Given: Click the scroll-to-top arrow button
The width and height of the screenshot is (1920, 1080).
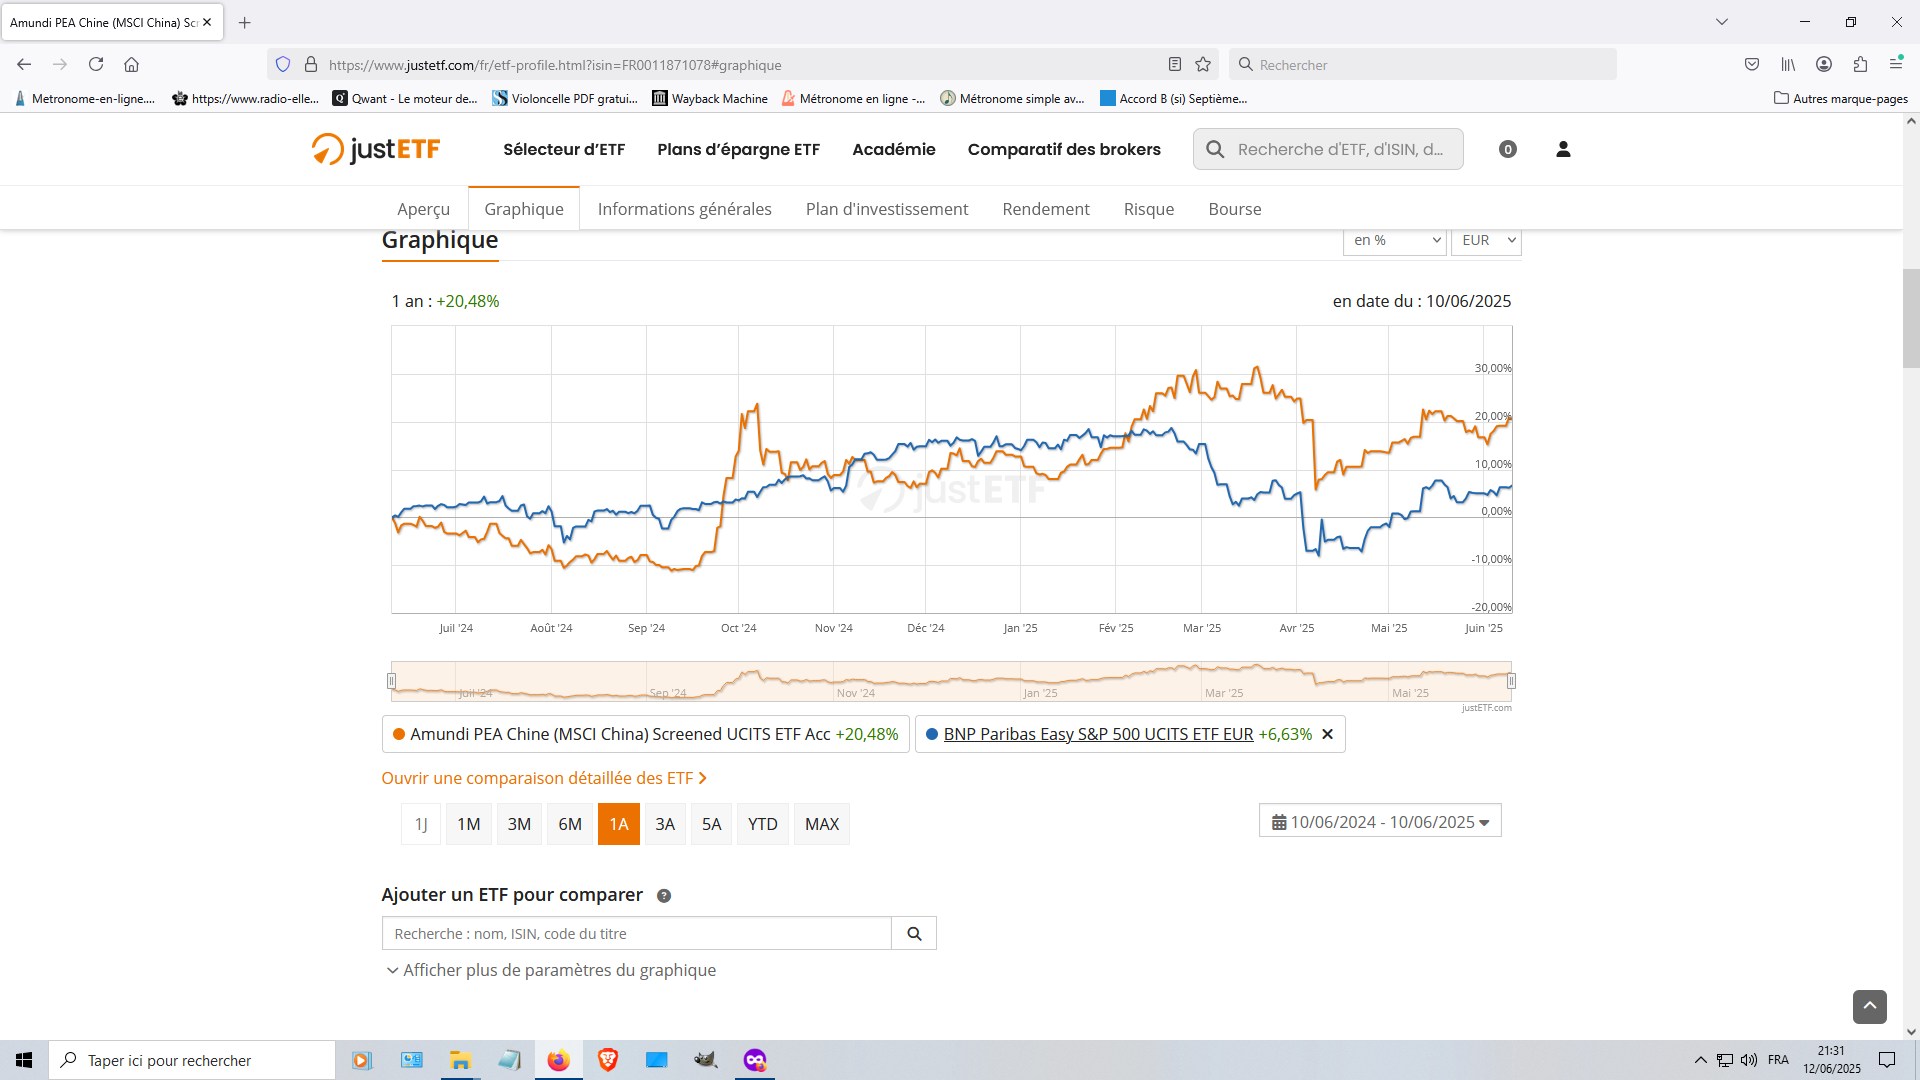Looking at the screenshot, I should 1869,1006.
